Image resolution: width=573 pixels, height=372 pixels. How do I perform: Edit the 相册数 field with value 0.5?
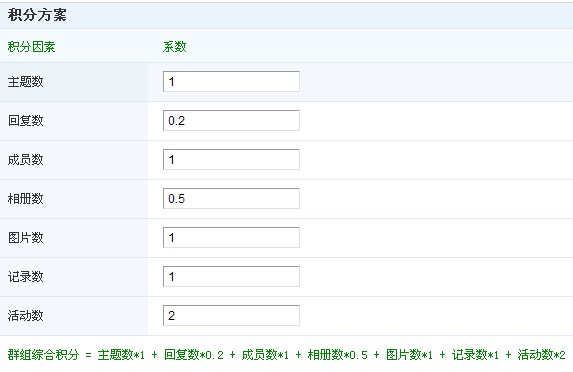click(231, 198)
